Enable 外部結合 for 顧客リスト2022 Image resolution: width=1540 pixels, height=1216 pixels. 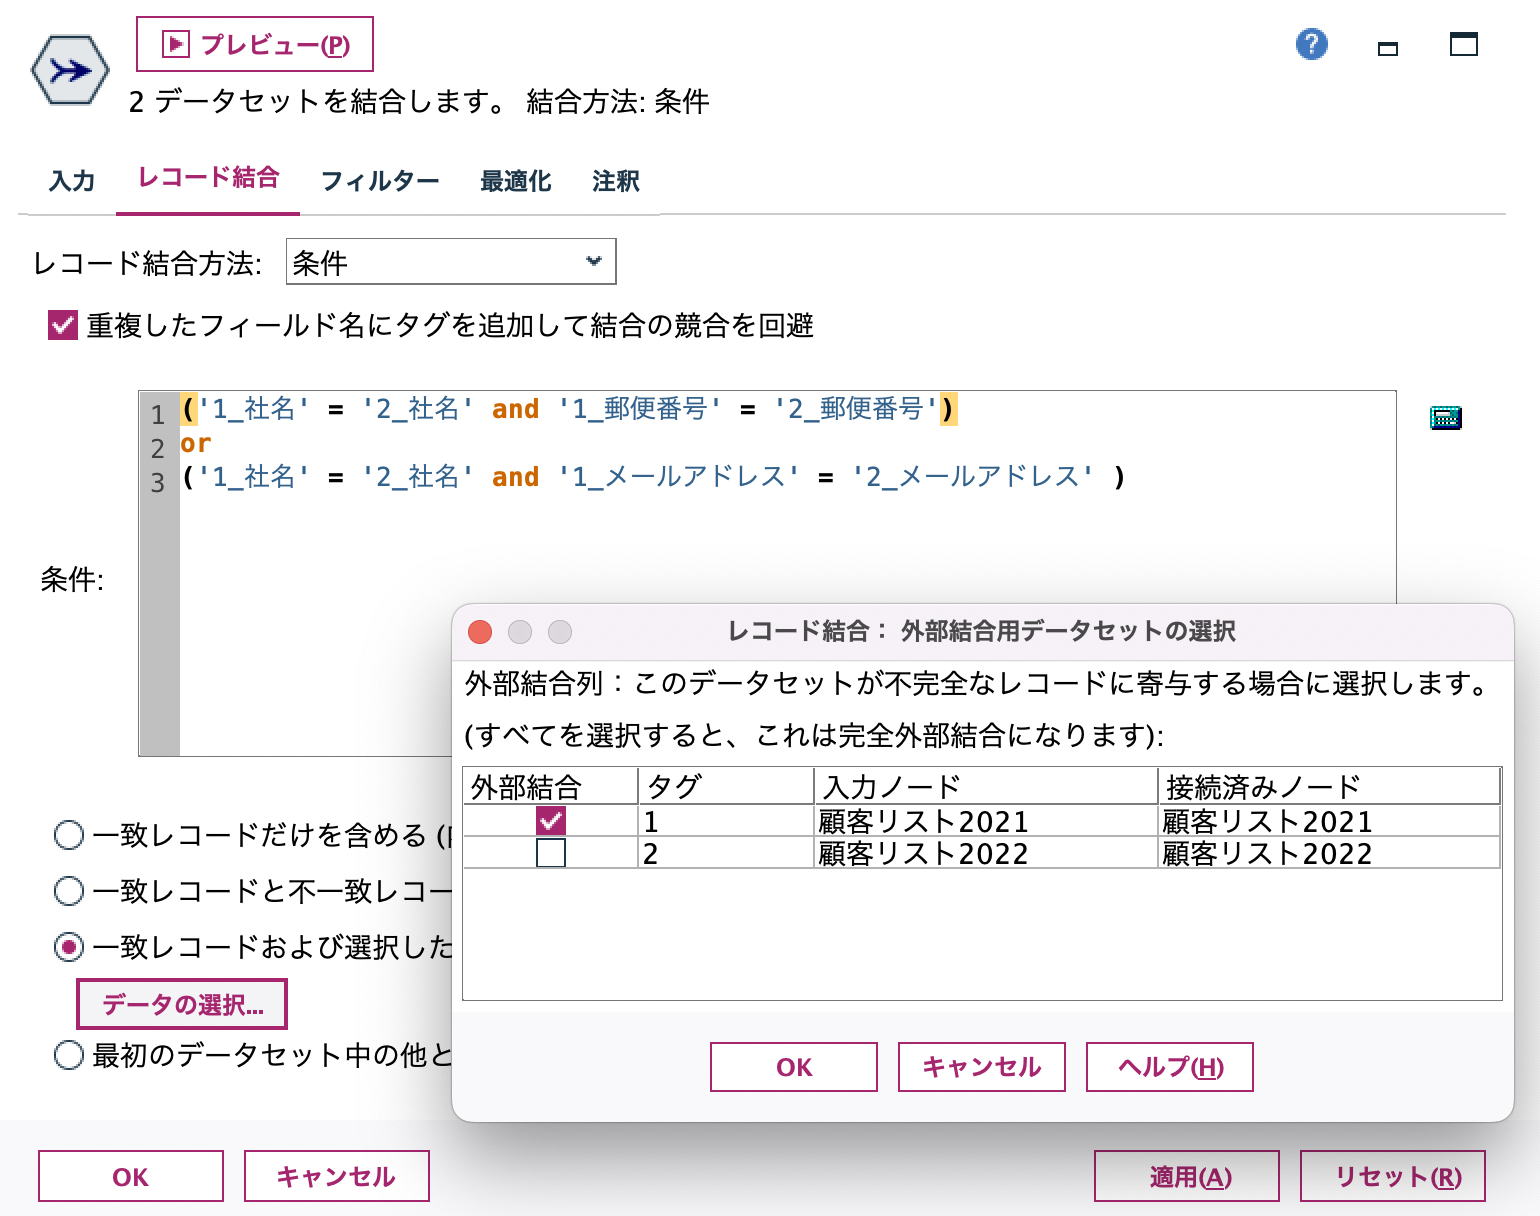[x=551, y=853]
